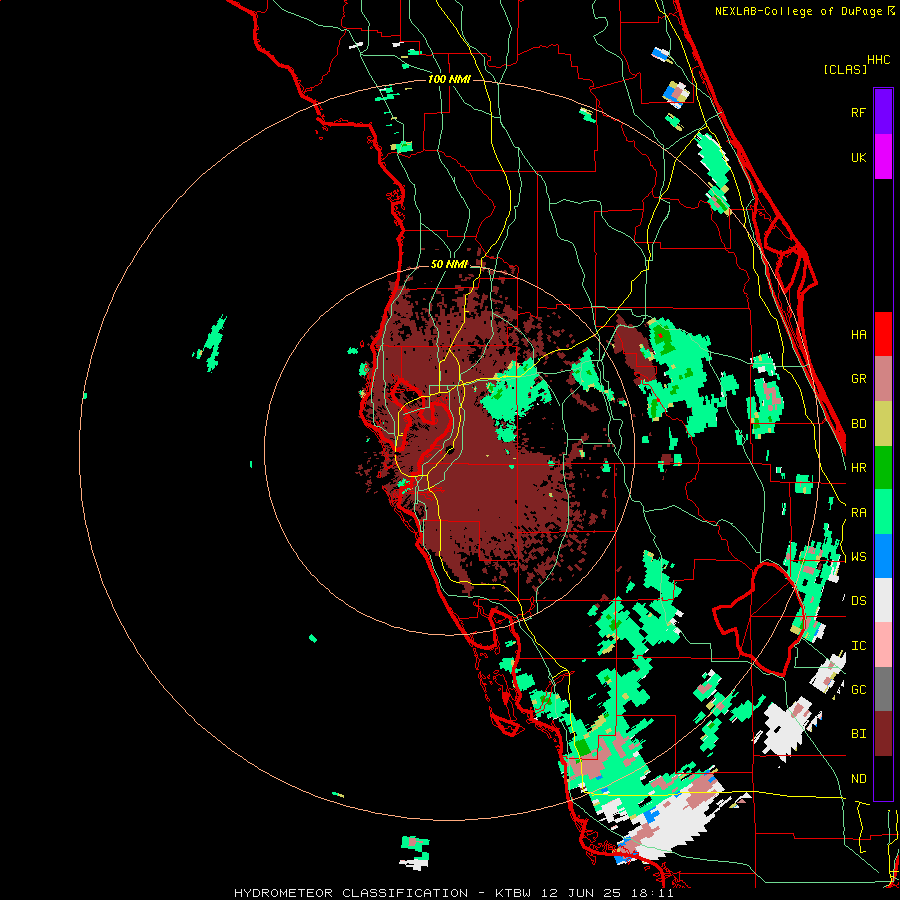Click the RF legend label
Viewport: 900px width, 900px height.
pyautogui.click(x=858, y=112)
